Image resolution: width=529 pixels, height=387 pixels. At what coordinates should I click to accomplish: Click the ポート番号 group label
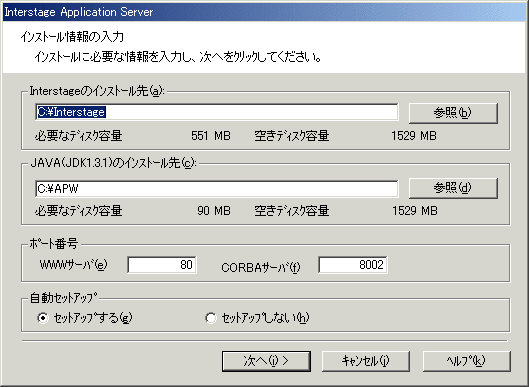(x=54, y=243)
